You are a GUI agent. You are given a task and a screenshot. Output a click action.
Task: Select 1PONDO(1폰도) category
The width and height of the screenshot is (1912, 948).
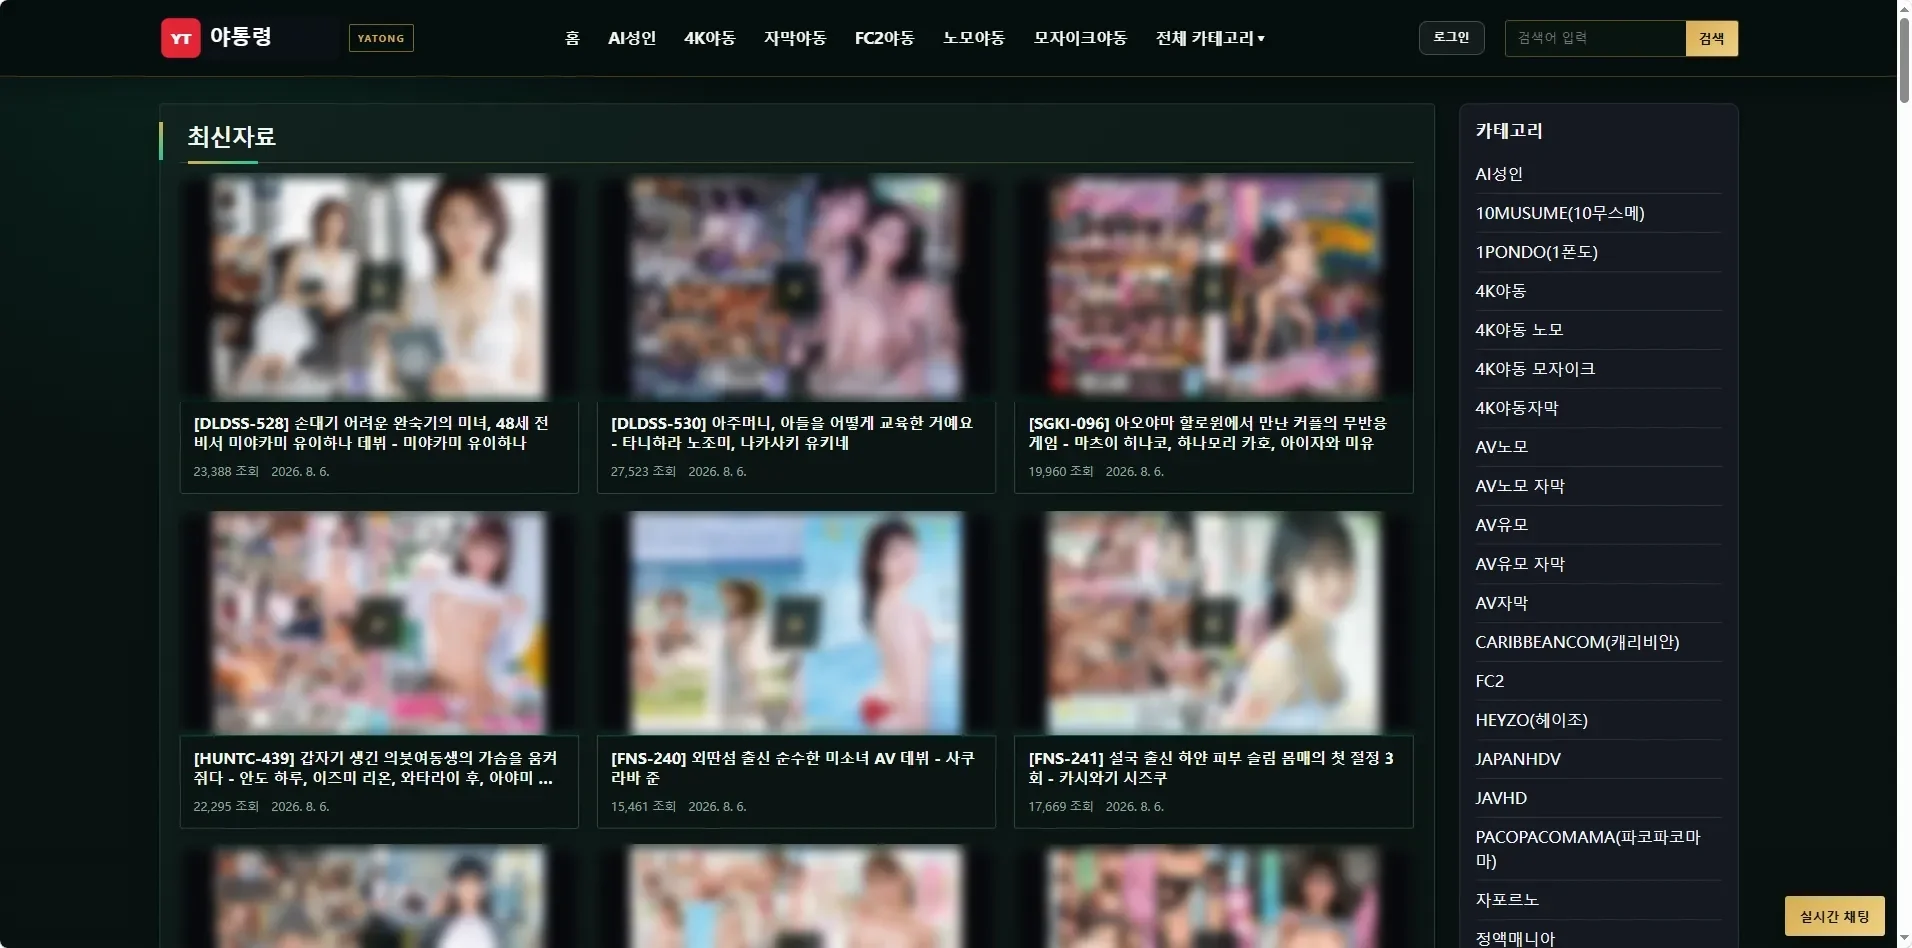tap(1537, 252)
